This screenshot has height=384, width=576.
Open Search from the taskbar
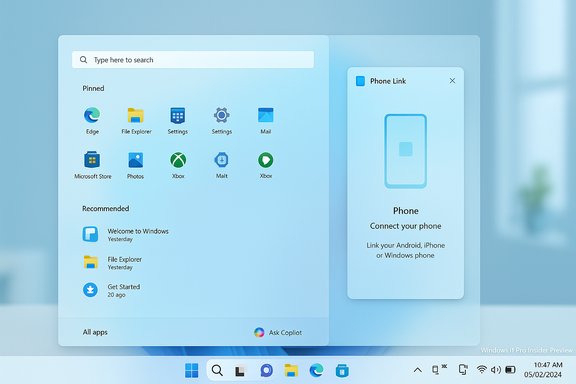click(217, 370)
